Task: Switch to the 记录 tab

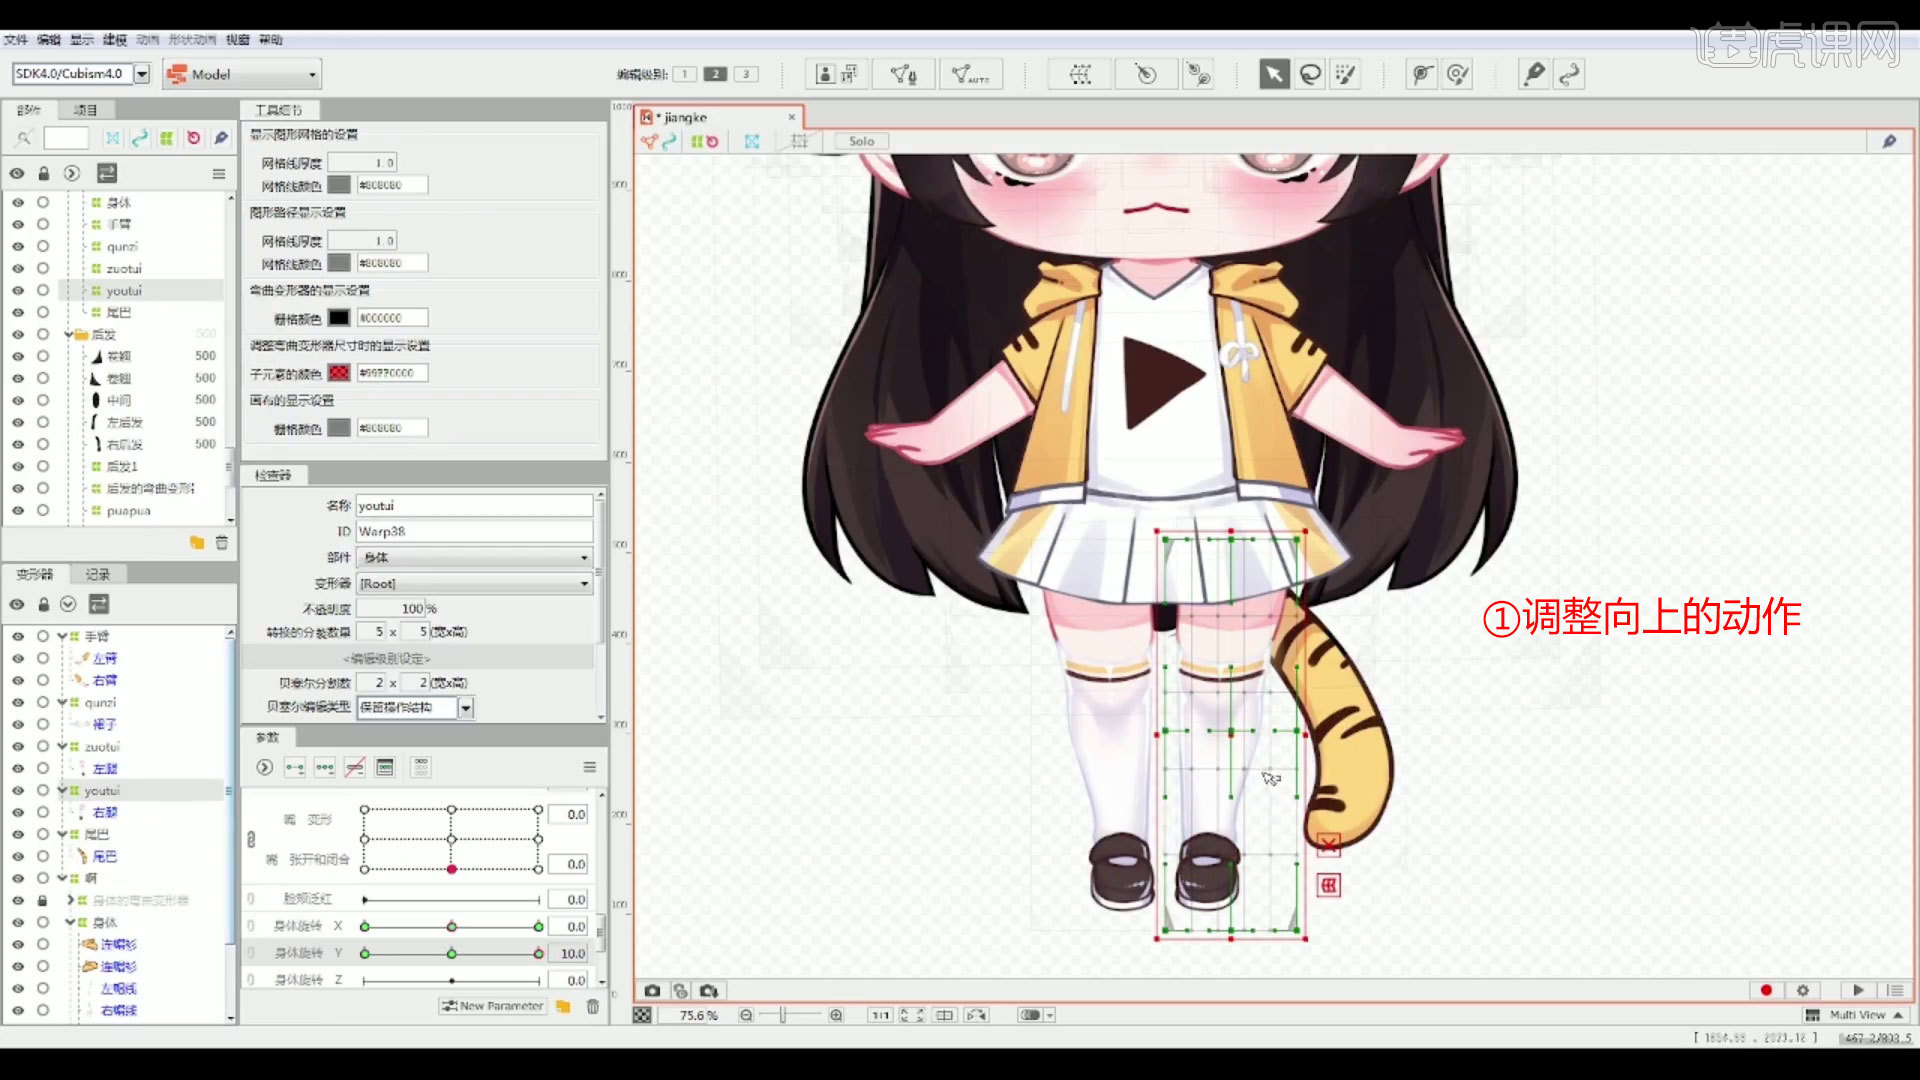Action: coord(98,574)
